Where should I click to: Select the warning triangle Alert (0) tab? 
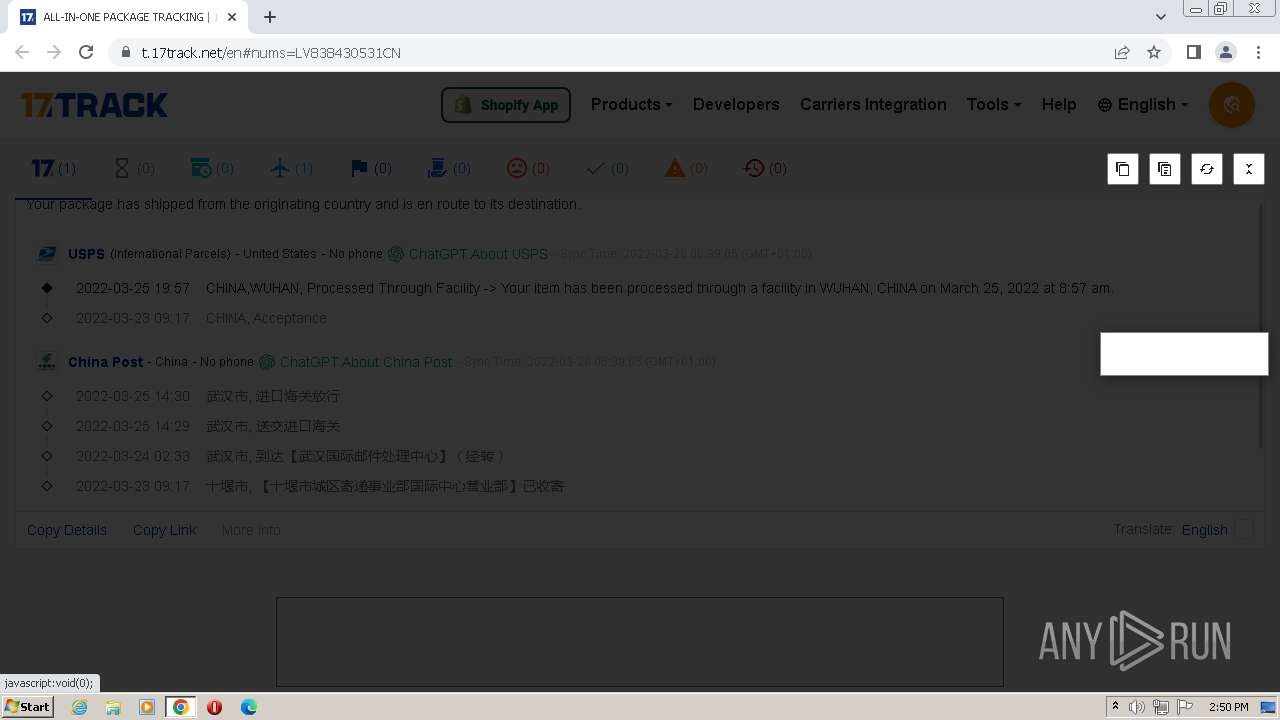click(686, 169)
